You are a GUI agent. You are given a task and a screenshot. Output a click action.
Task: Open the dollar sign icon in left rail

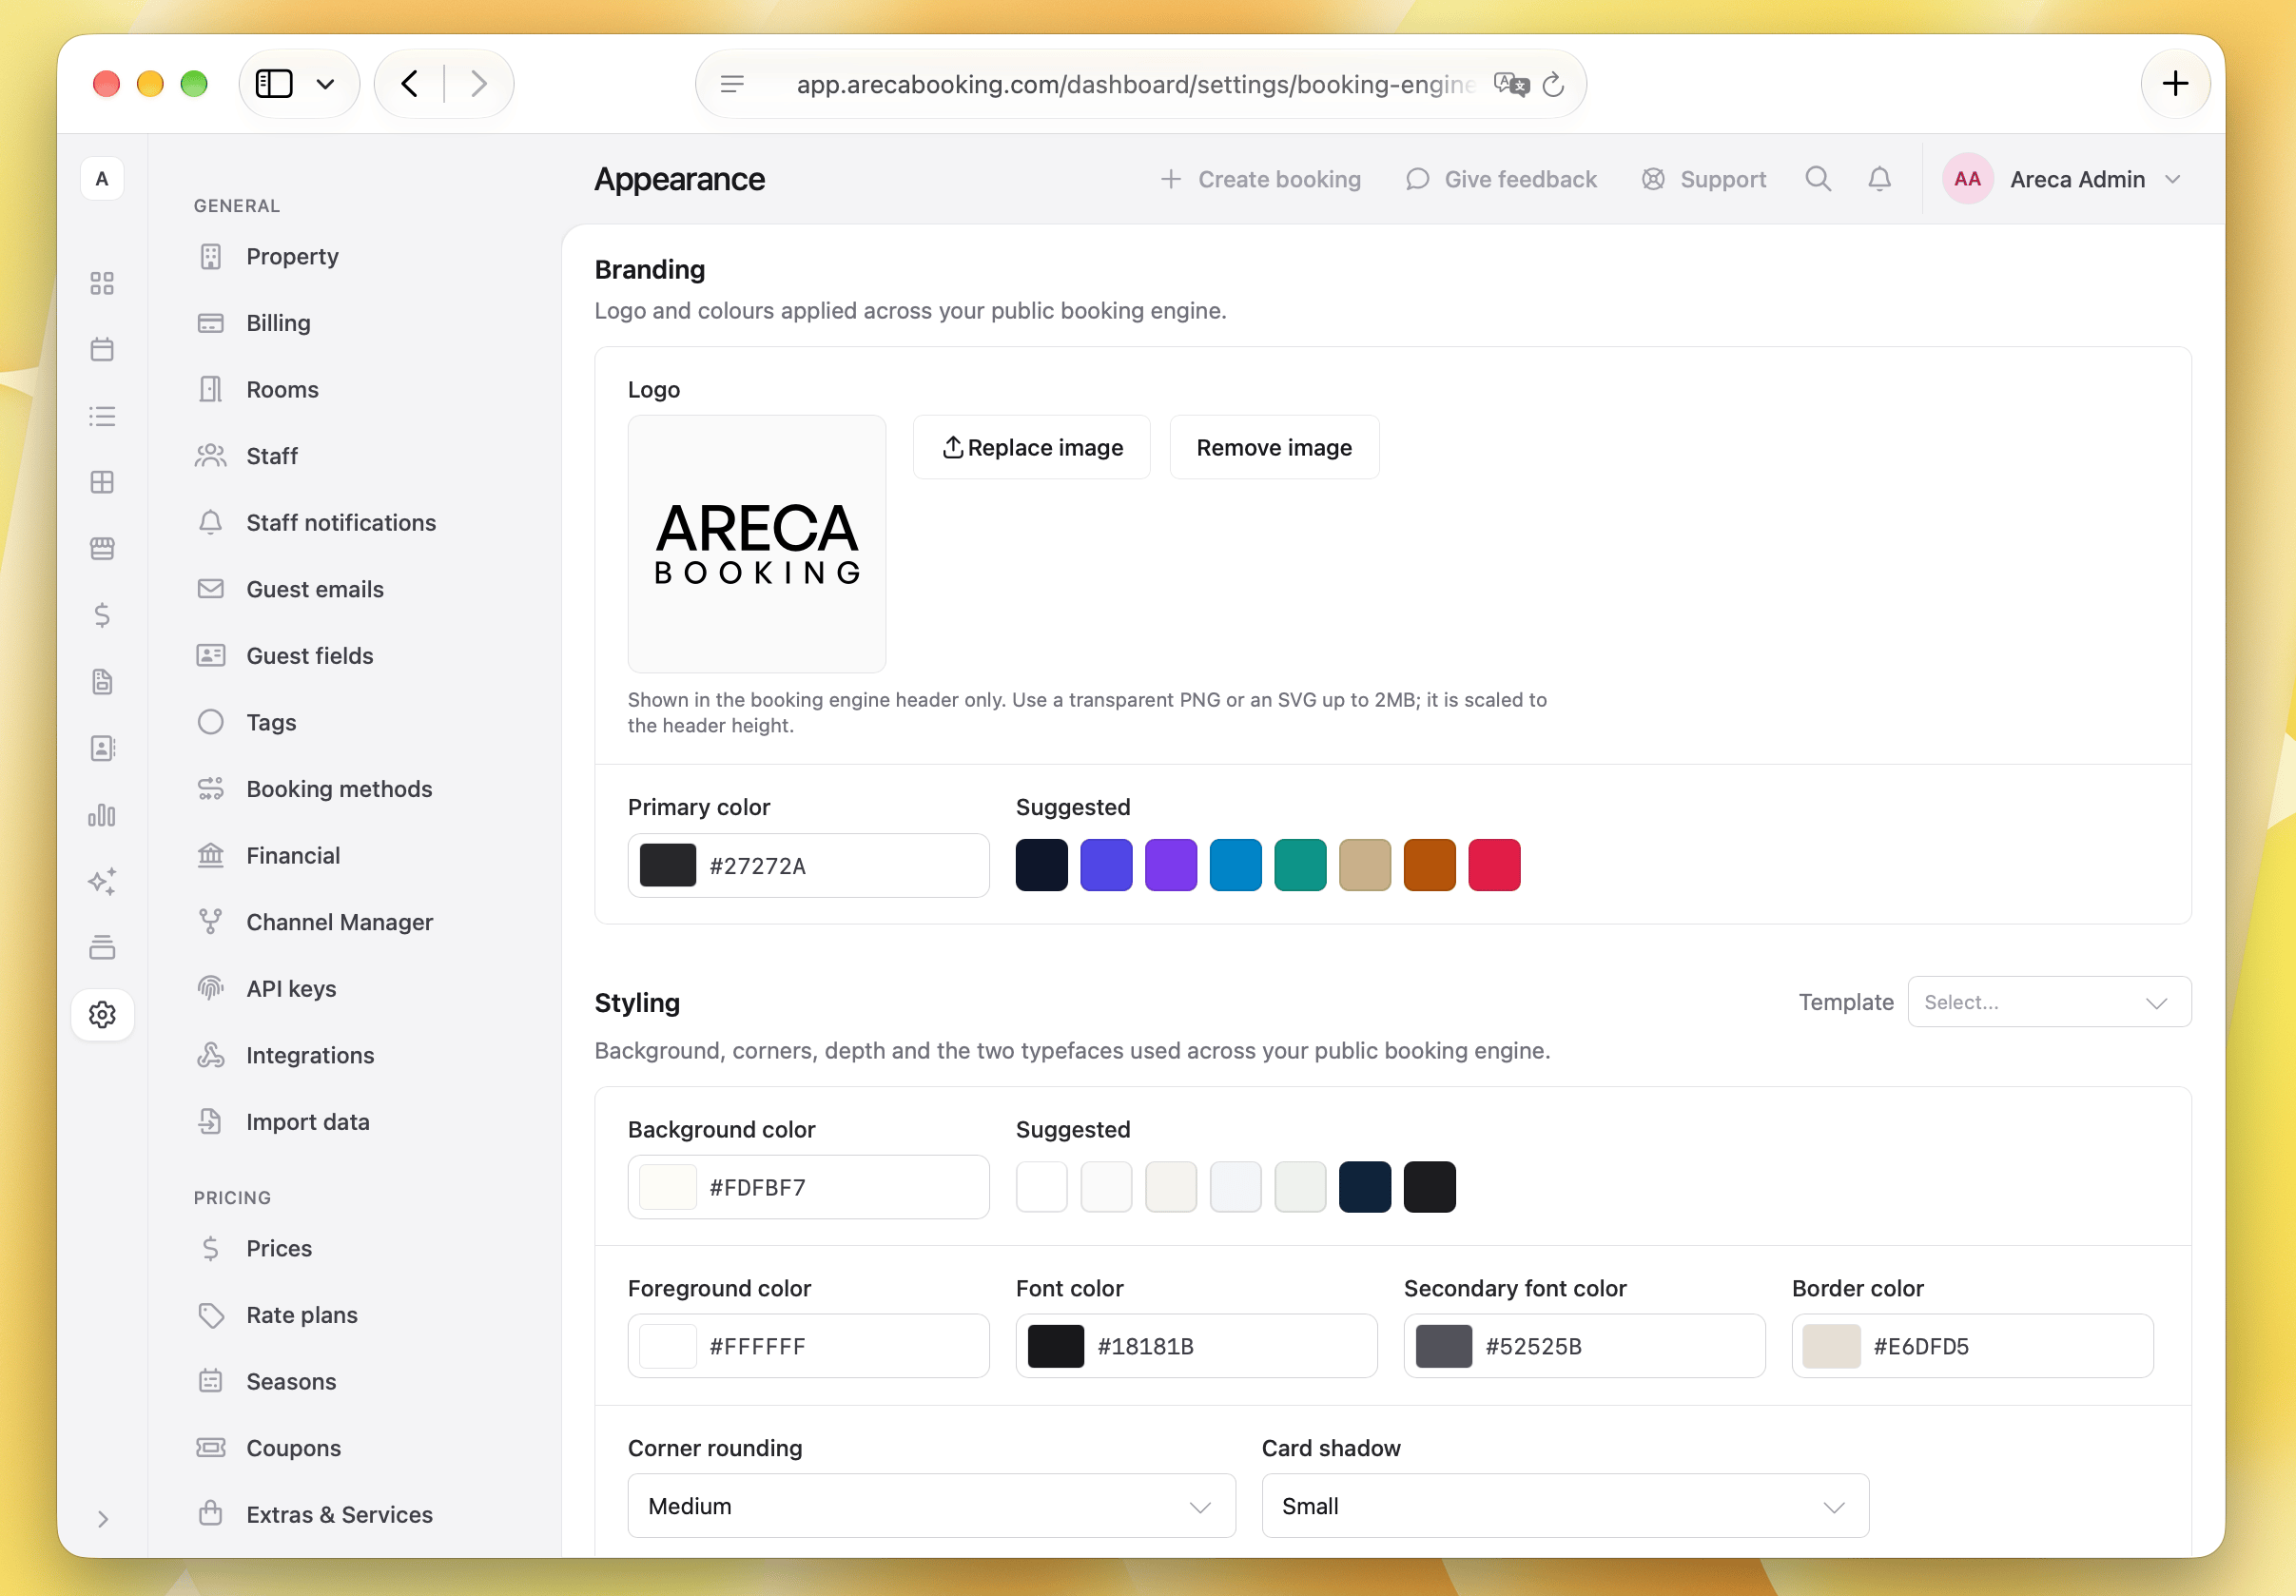click(102, 615)
